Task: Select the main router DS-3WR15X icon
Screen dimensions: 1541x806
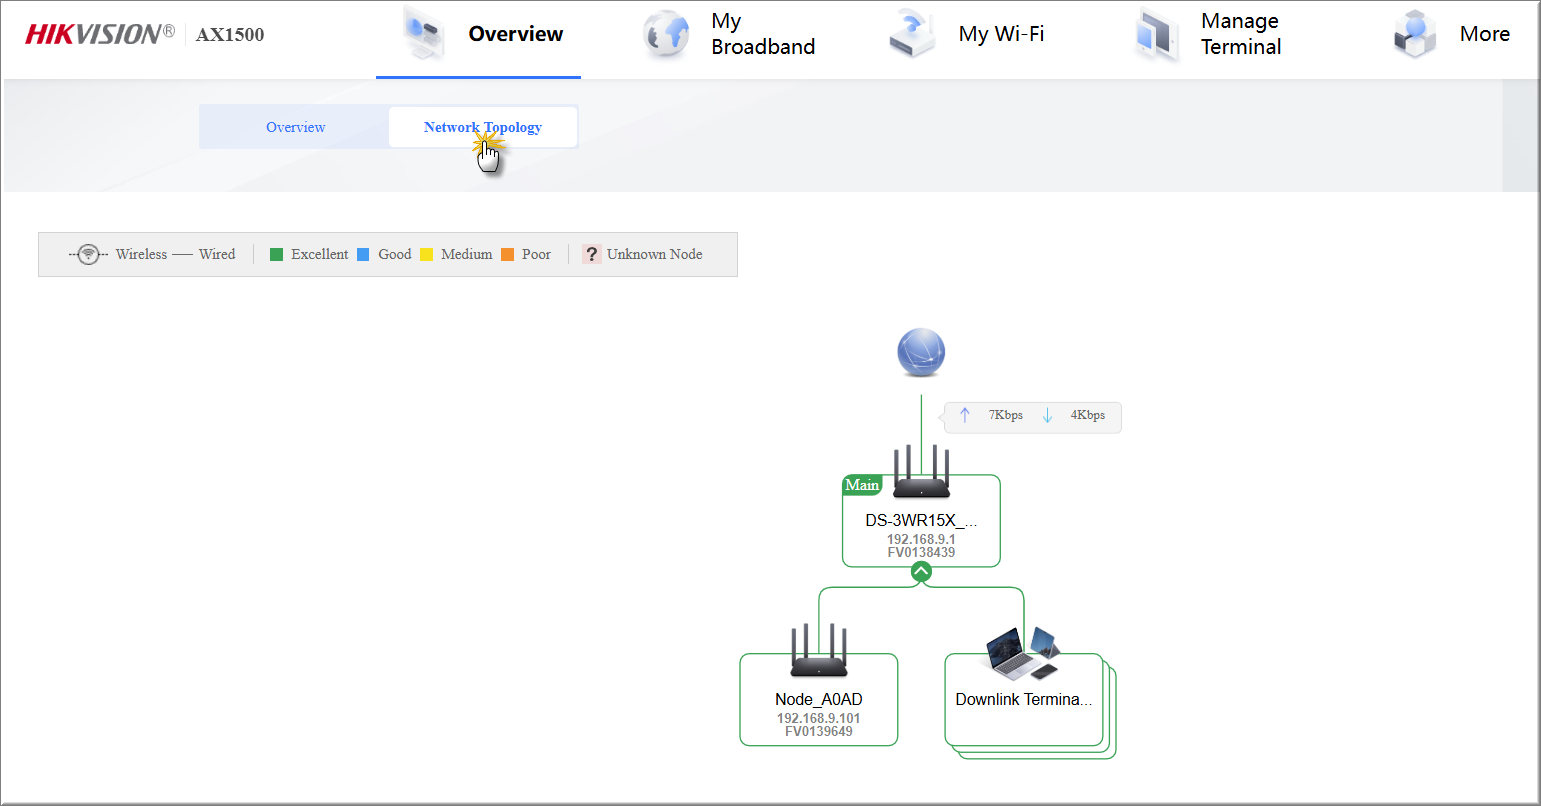Action: tap(921, 473)
